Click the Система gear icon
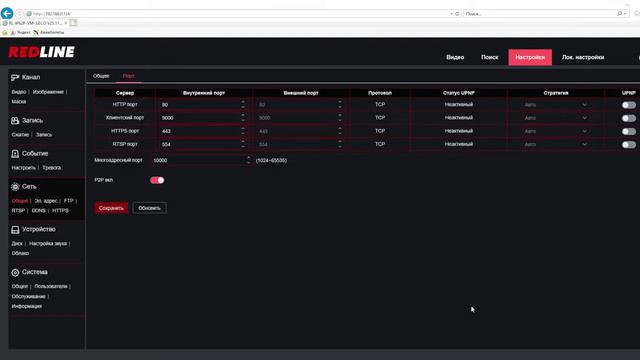 [15, 272]
